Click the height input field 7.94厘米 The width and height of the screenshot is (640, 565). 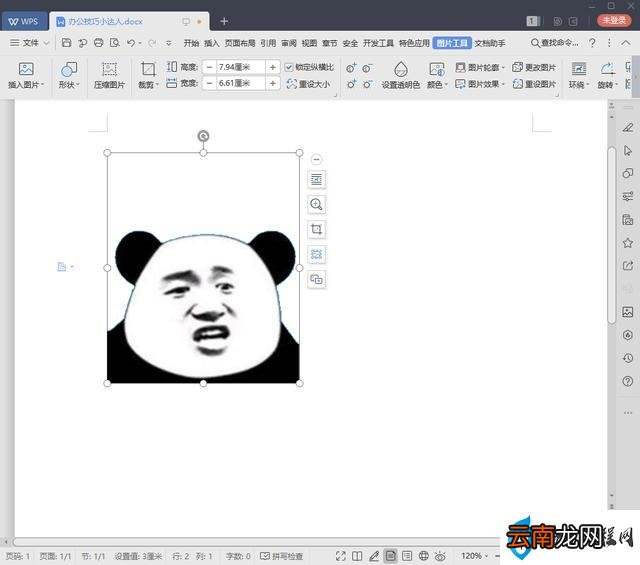point(241,67)
